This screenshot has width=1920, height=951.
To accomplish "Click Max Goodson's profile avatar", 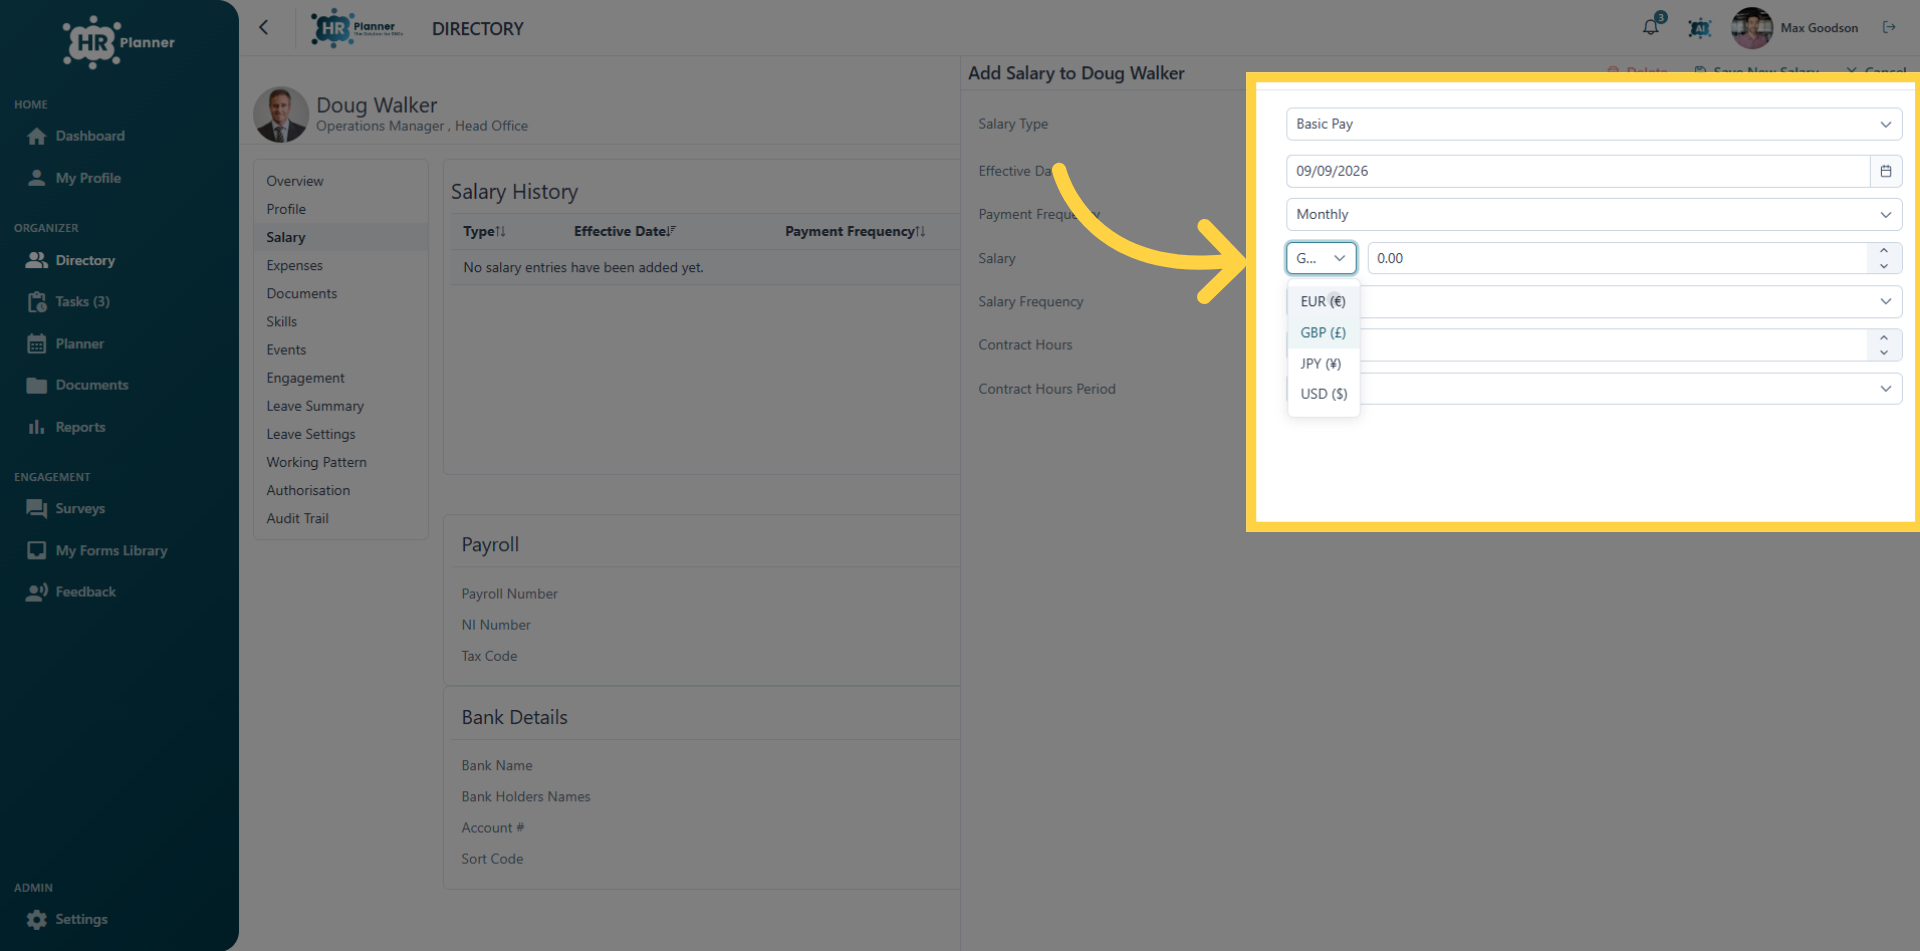I will click(x=1752, y=28).
